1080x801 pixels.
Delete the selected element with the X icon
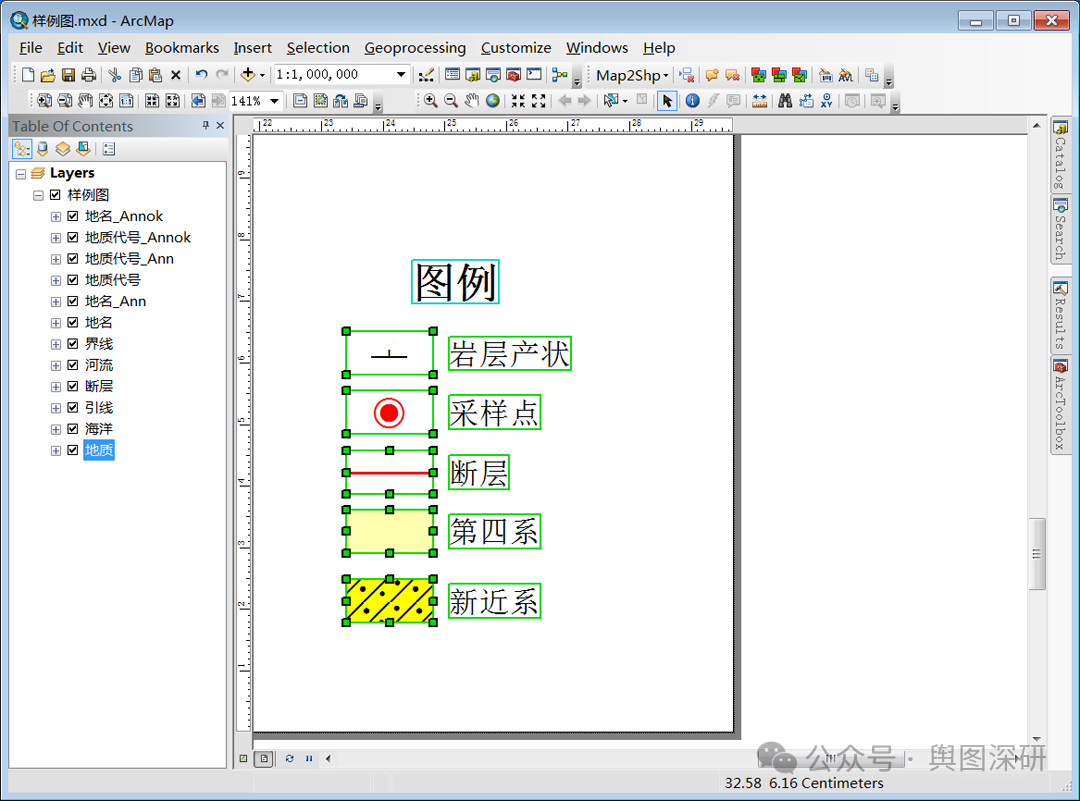pos(176,75)
